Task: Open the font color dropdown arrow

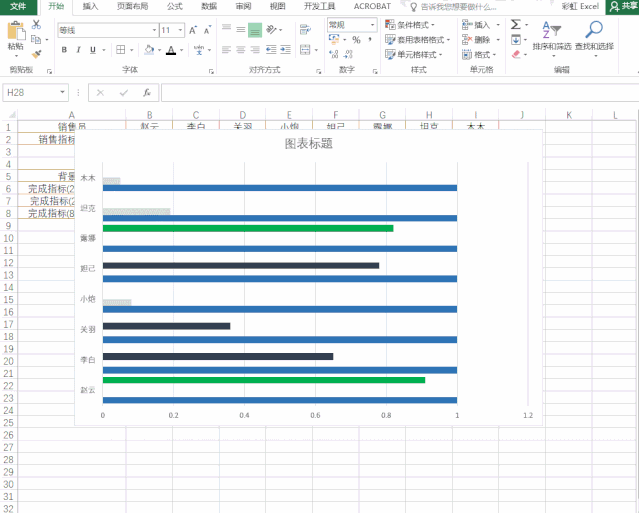Action: [x=181, y=50]
